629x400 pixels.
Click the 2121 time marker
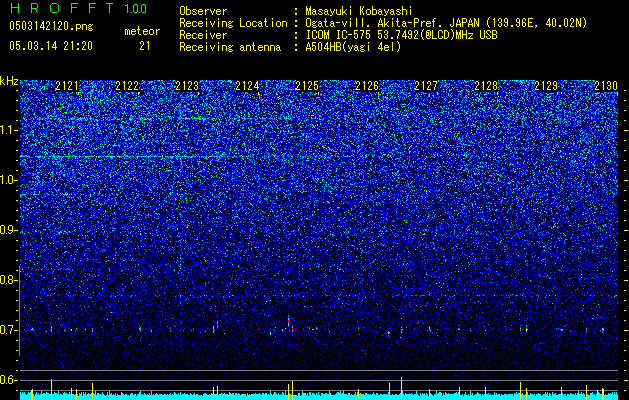67,86
